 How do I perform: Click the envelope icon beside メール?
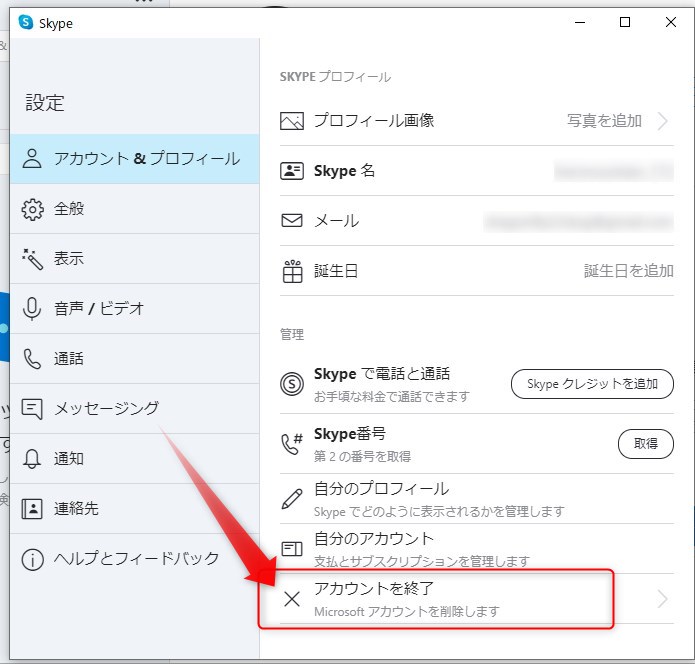pyautogui.click(x=292, y=220)
